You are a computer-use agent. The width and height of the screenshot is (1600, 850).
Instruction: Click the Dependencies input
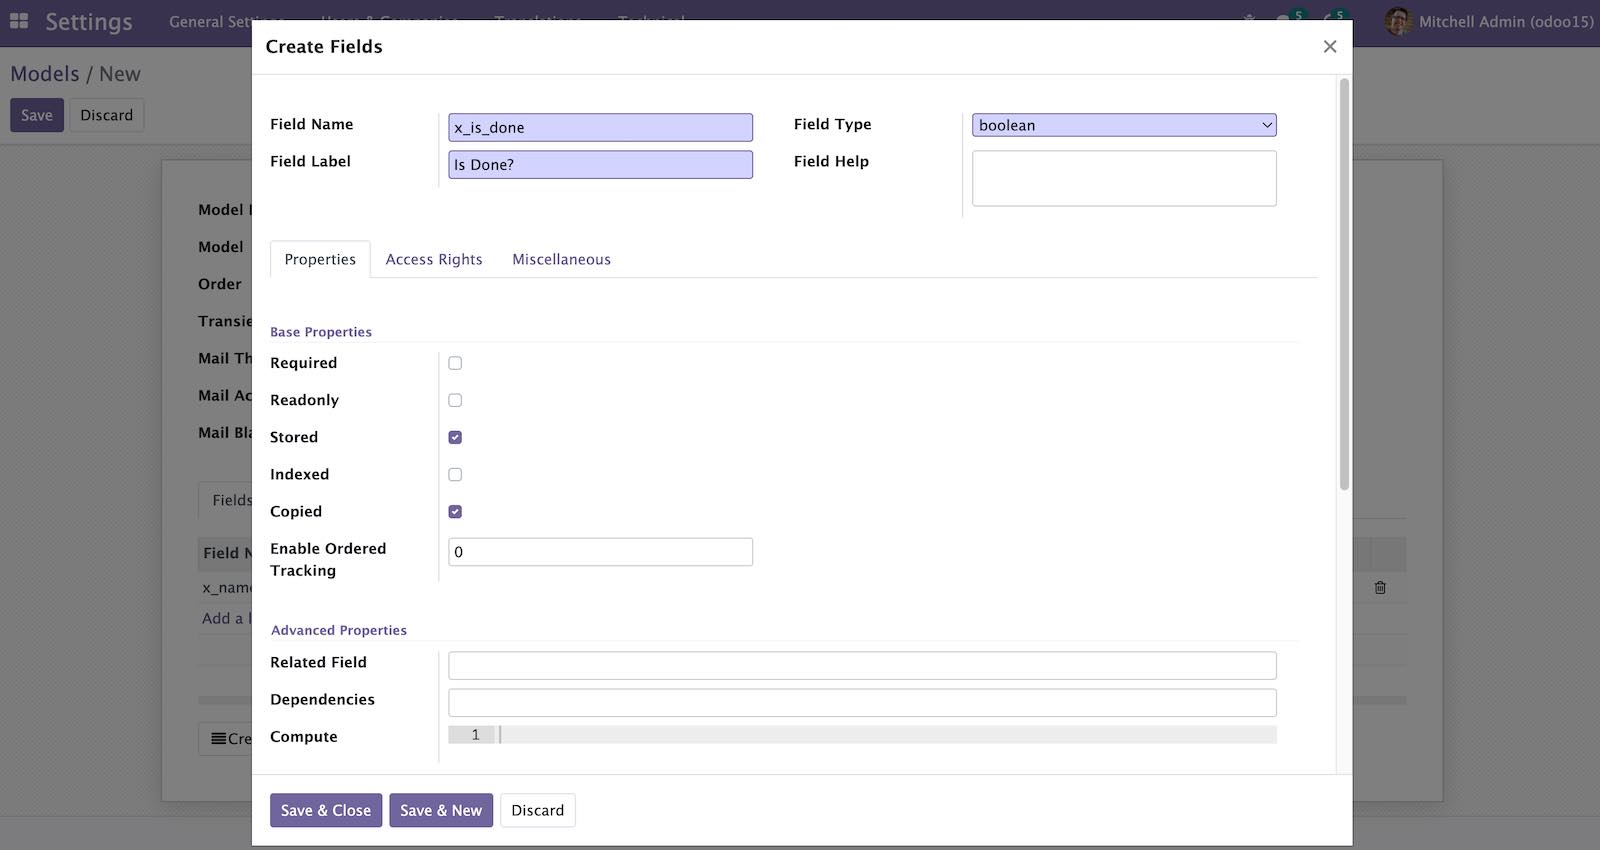pos(862,702)
